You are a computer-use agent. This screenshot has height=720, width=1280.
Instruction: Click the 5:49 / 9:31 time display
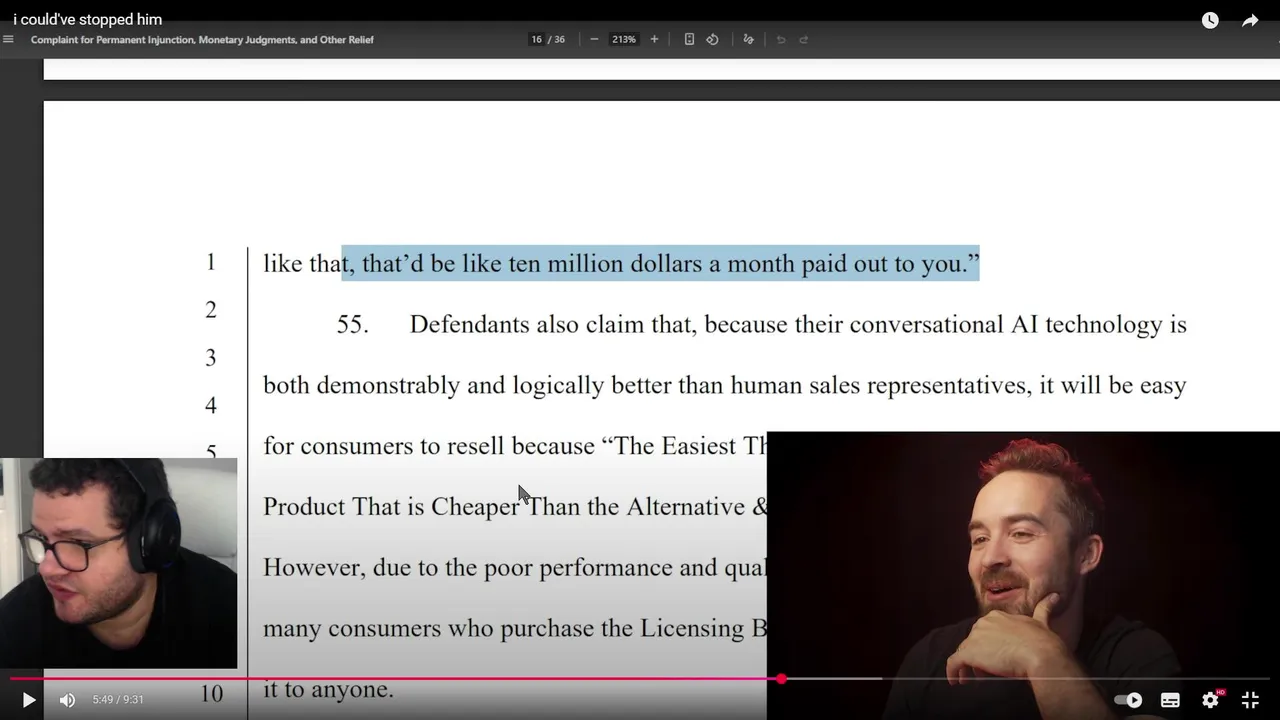click(x=118, y=700)
